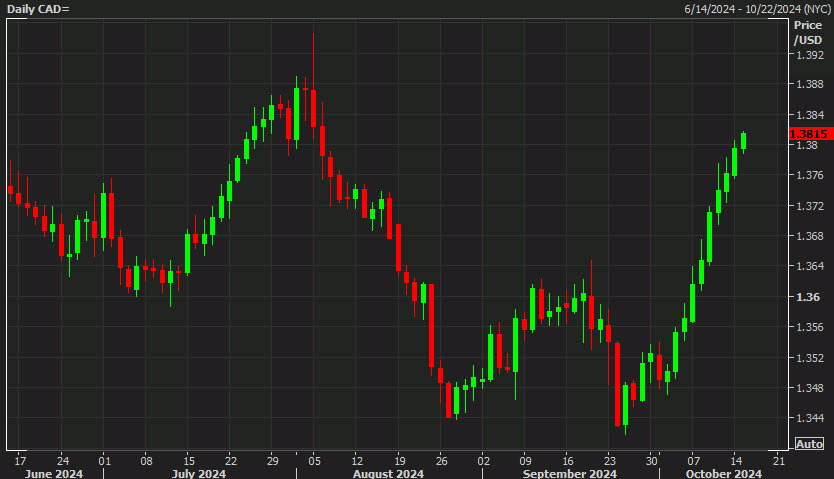Screen dimensions: 834x479
Task: Click the date tick 09 on time axis
Action: pyautogui.click(x=526, y=461)
